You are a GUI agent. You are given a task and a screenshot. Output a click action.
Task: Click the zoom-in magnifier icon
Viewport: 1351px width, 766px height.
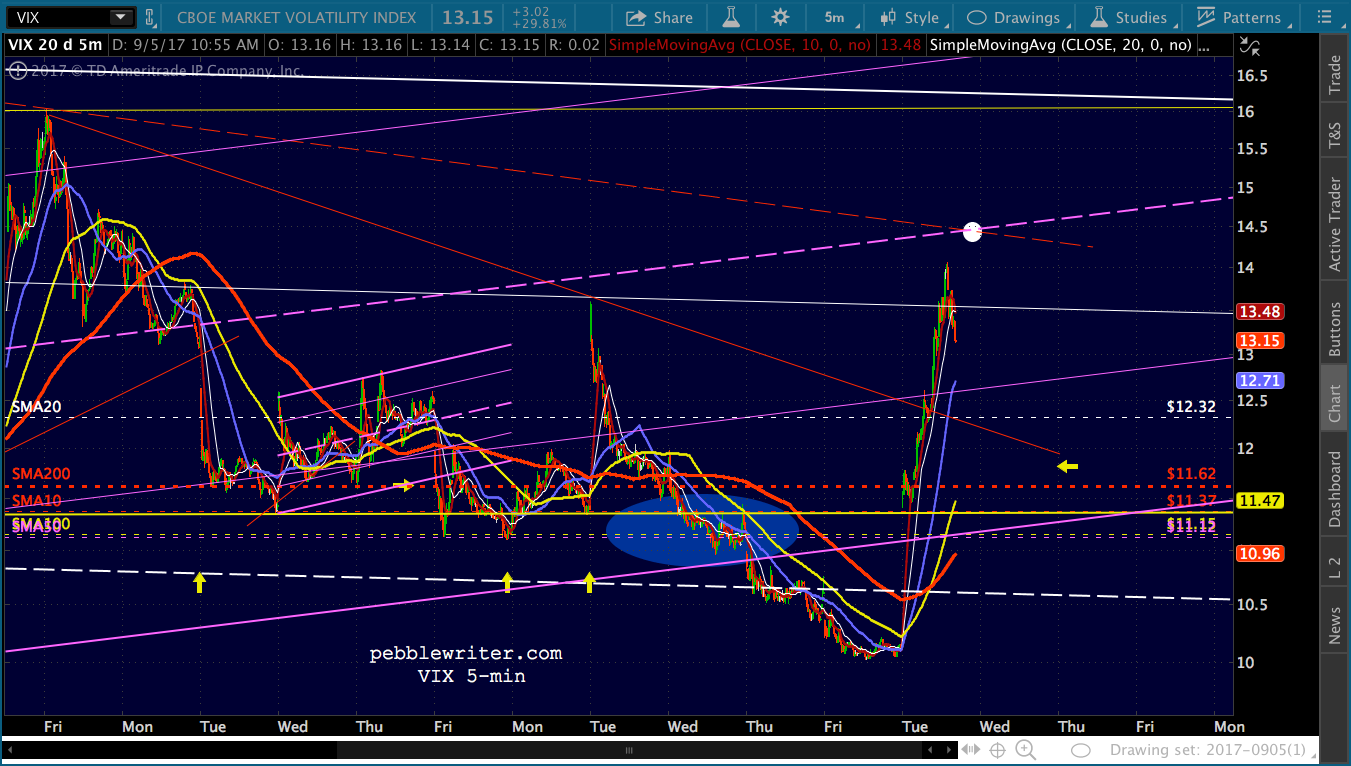click(x=1025, y=750)
